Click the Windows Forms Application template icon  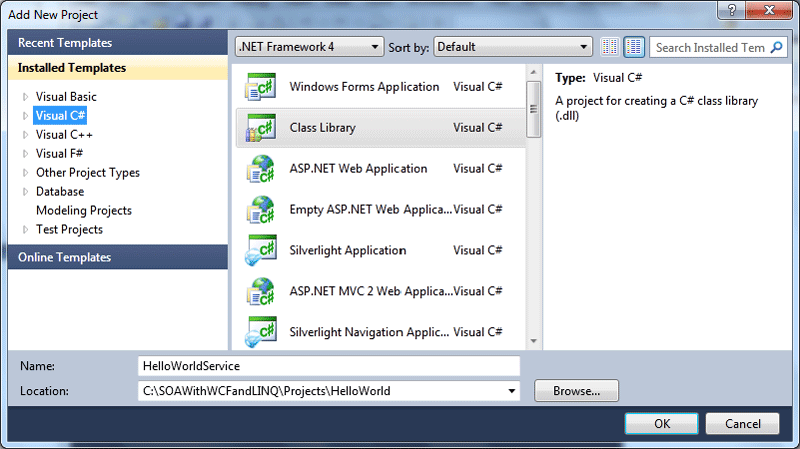(261, 87)
